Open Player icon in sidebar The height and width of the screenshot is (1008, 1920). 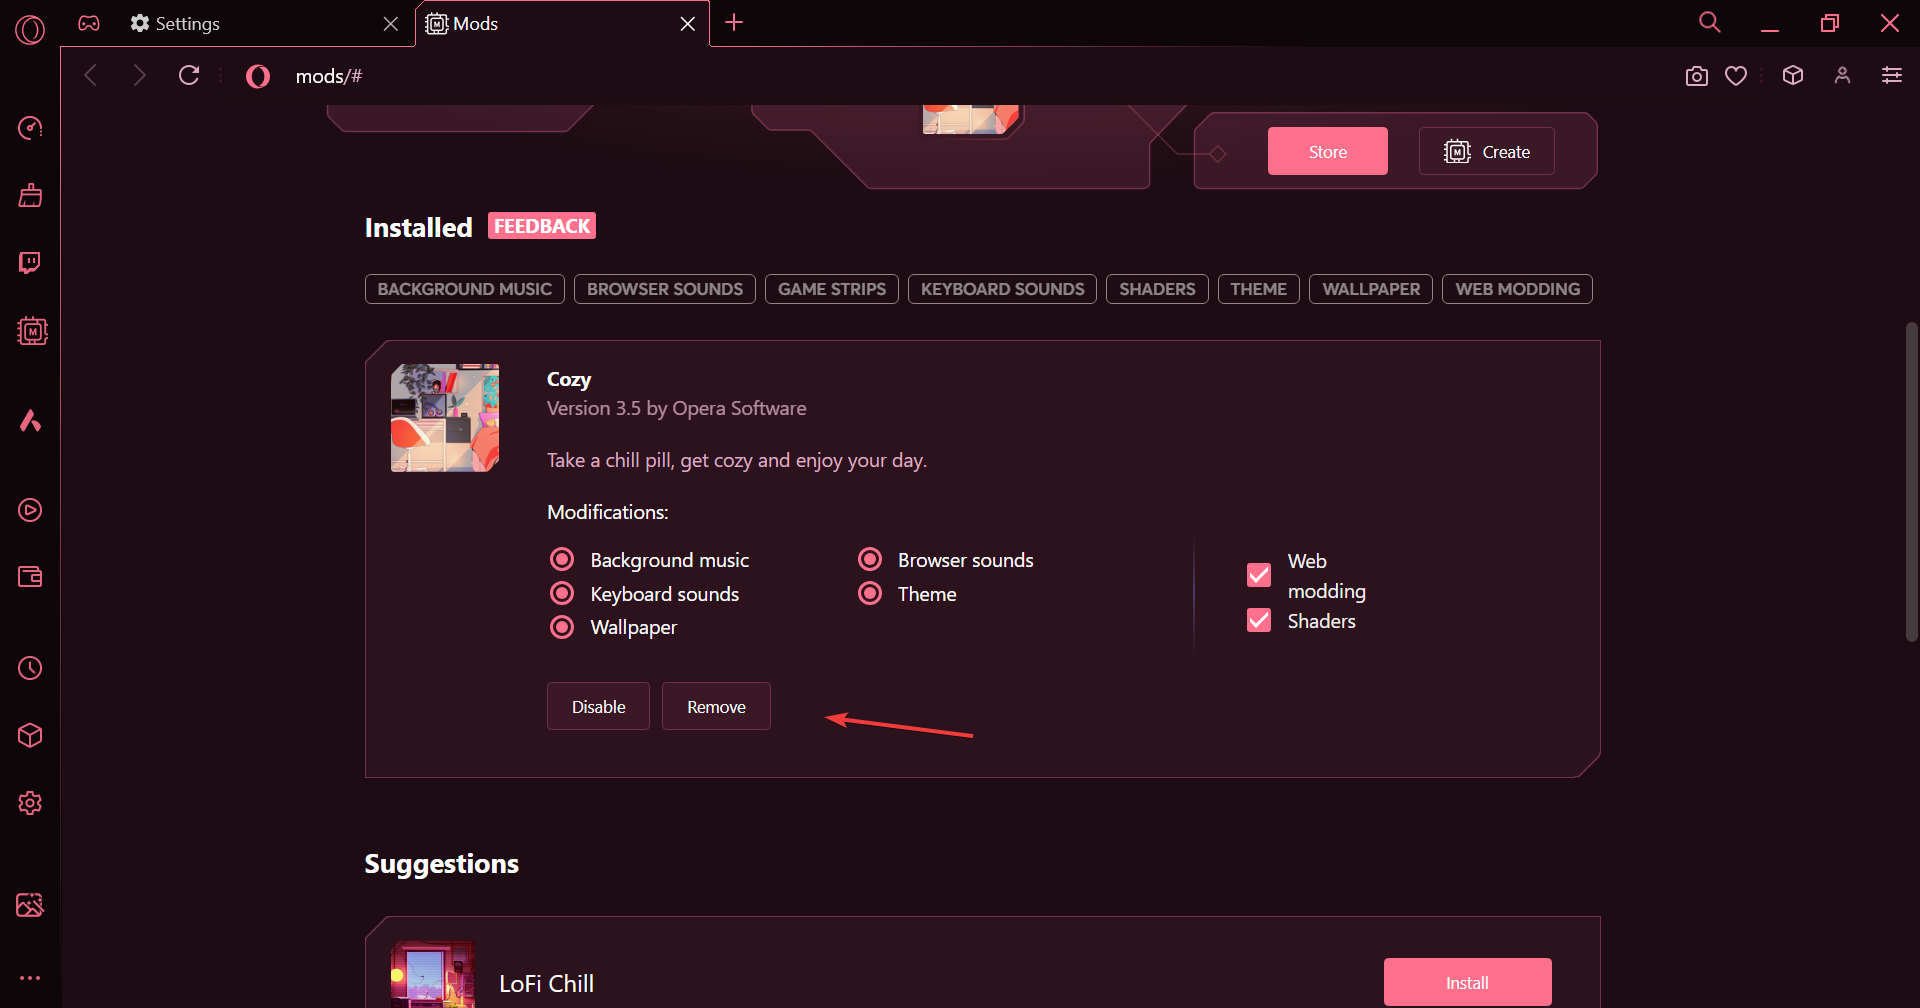(x=30, y=510)
